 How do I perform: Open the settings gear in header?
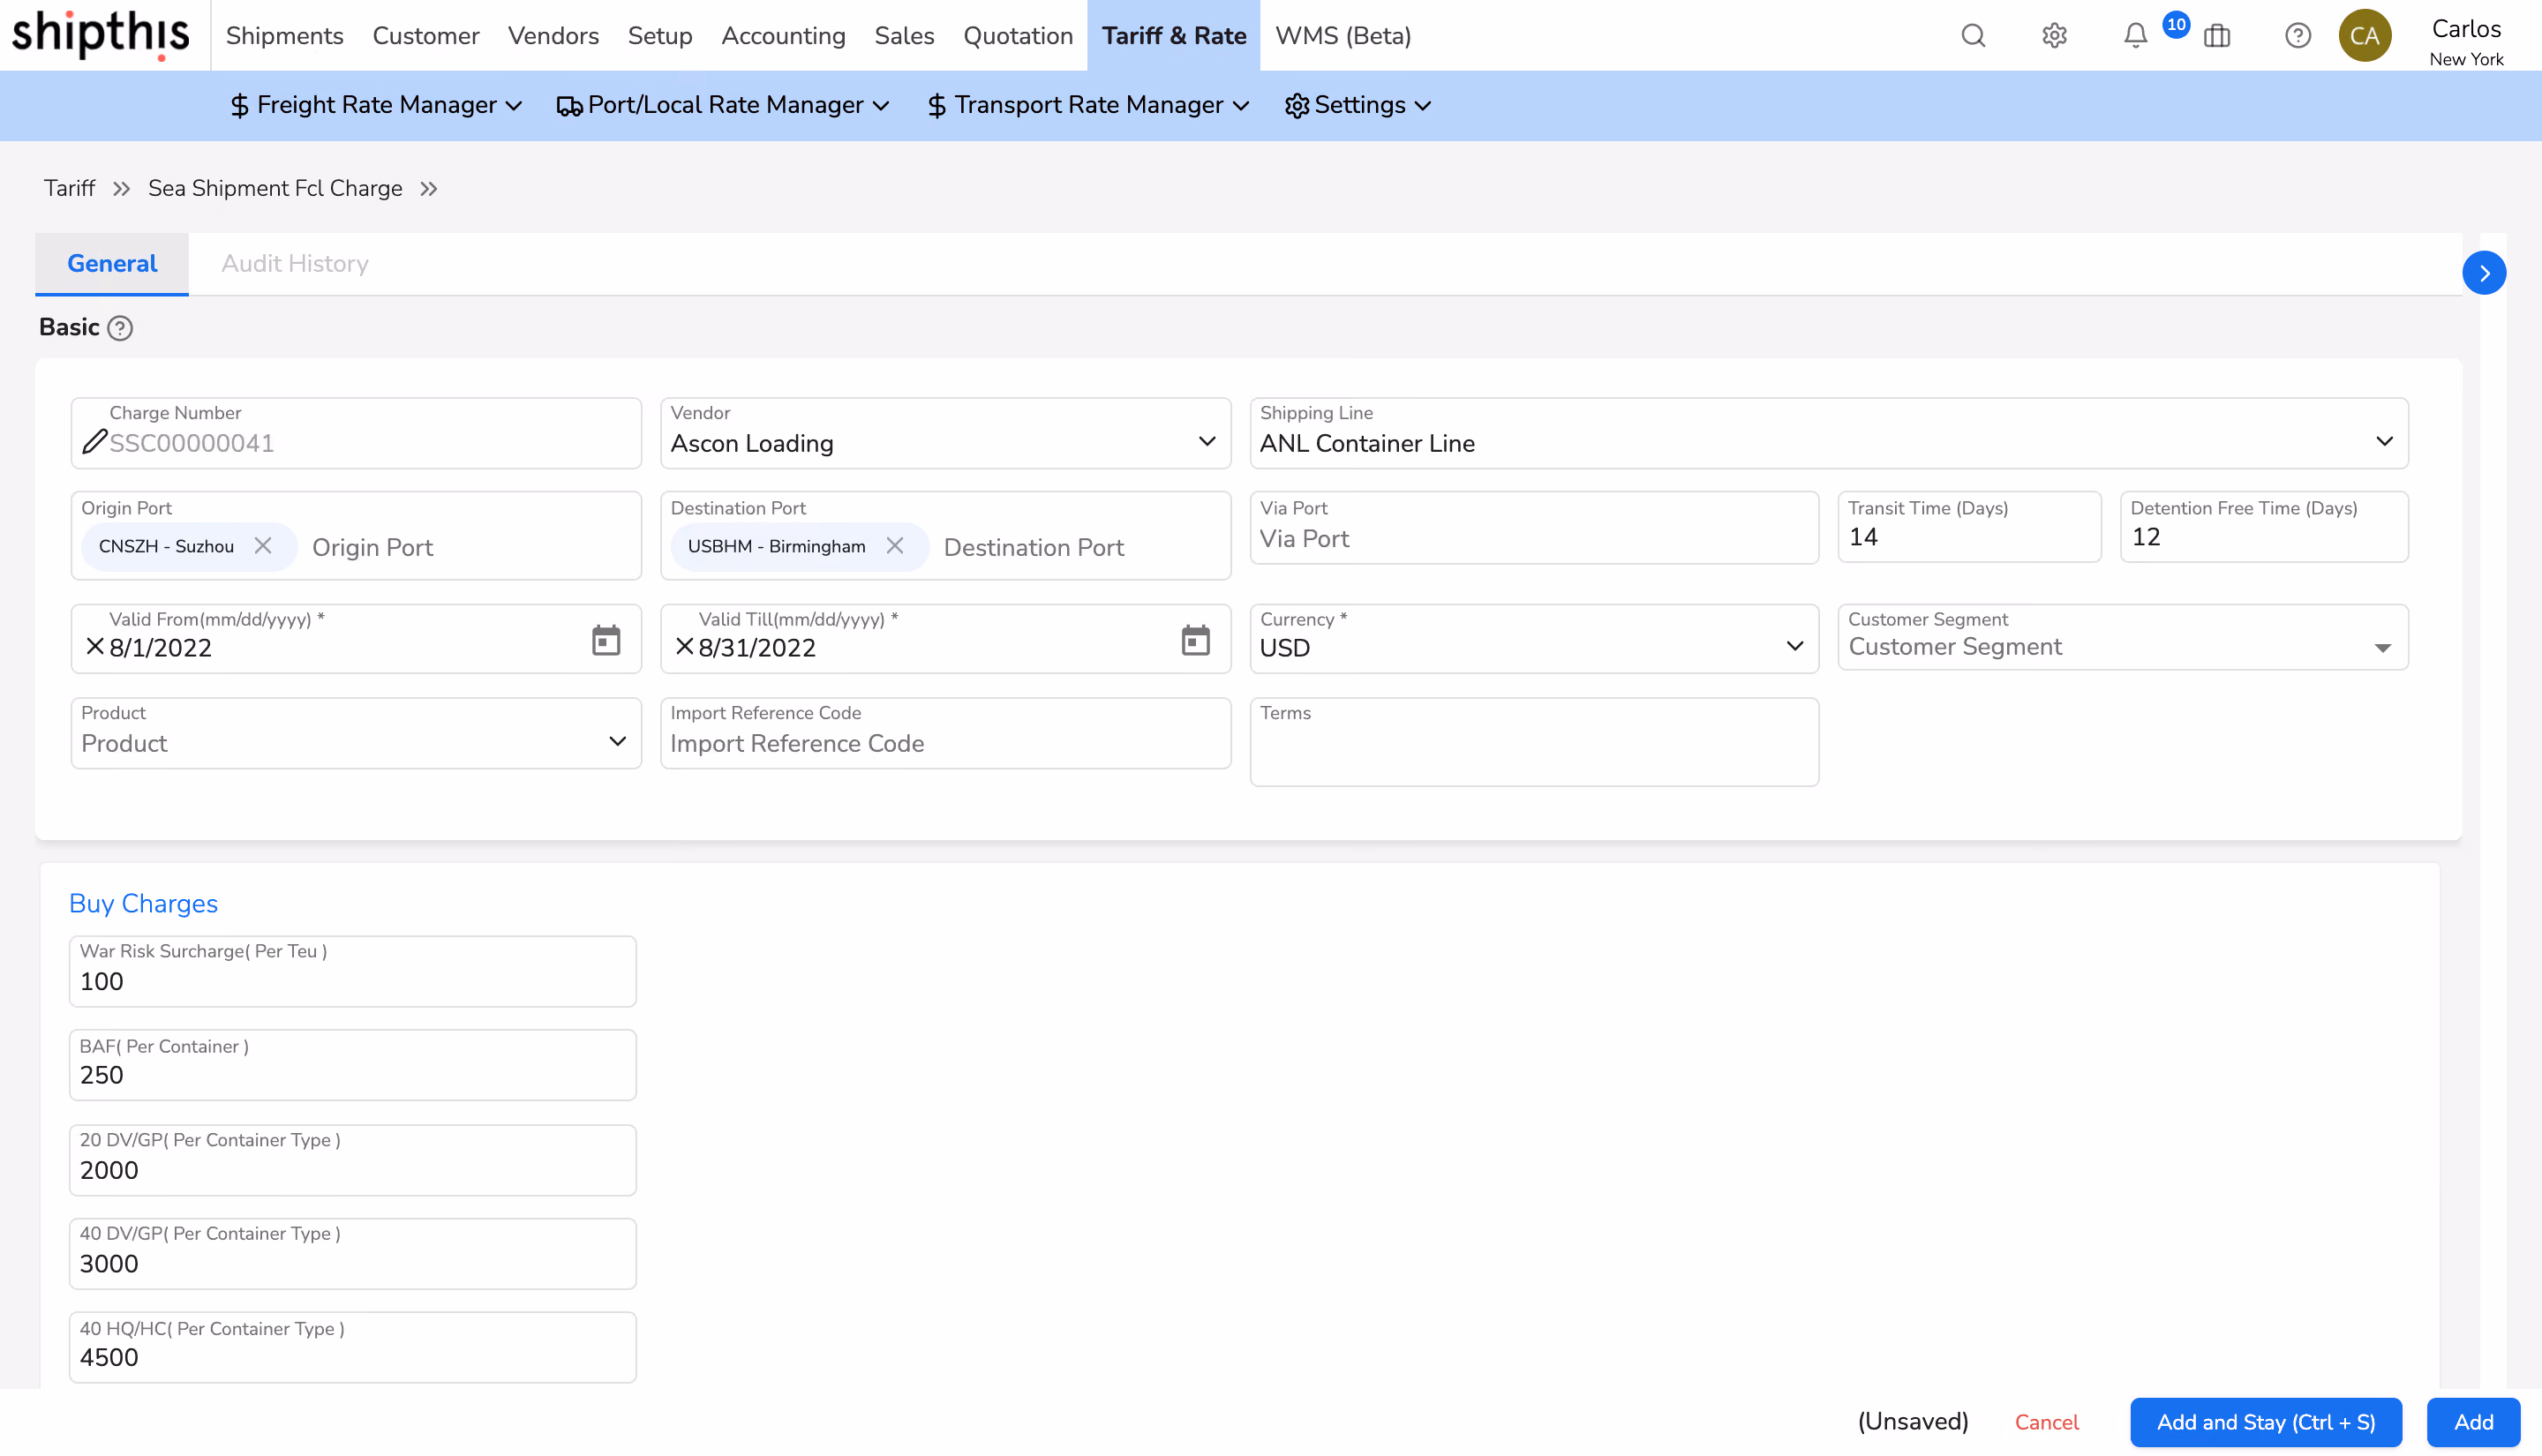[x=2054, y=36]
